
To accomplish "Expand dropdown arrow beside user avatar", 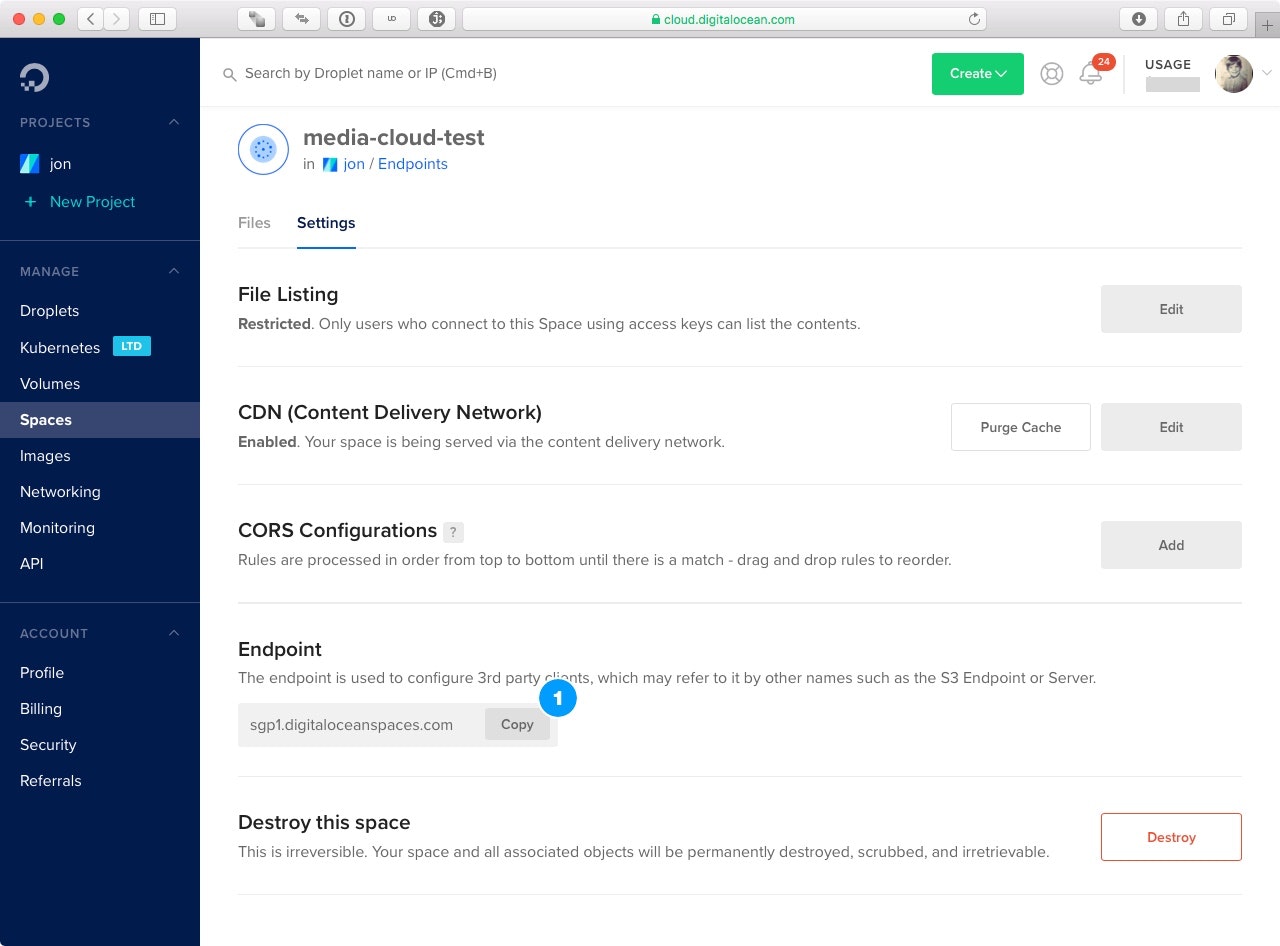I will [x=1267, y=73].
